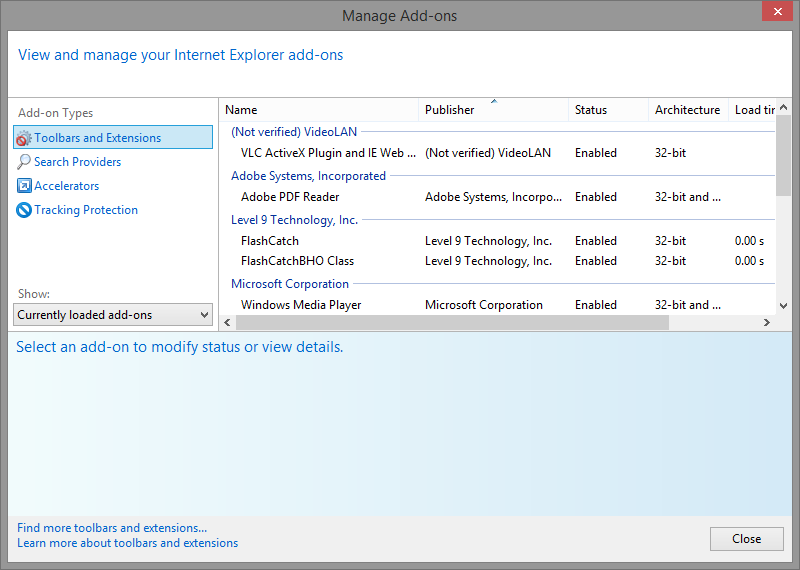Screen dimensions: 800x570
Task: Click publisher cell of Windows Media Player row
Action: click(484, 305)
